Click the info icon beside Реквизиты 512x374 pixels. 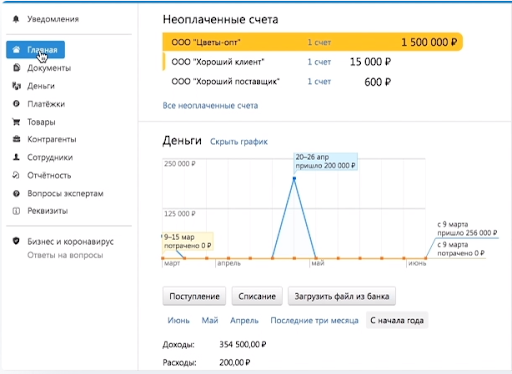[x=16, y=211]
